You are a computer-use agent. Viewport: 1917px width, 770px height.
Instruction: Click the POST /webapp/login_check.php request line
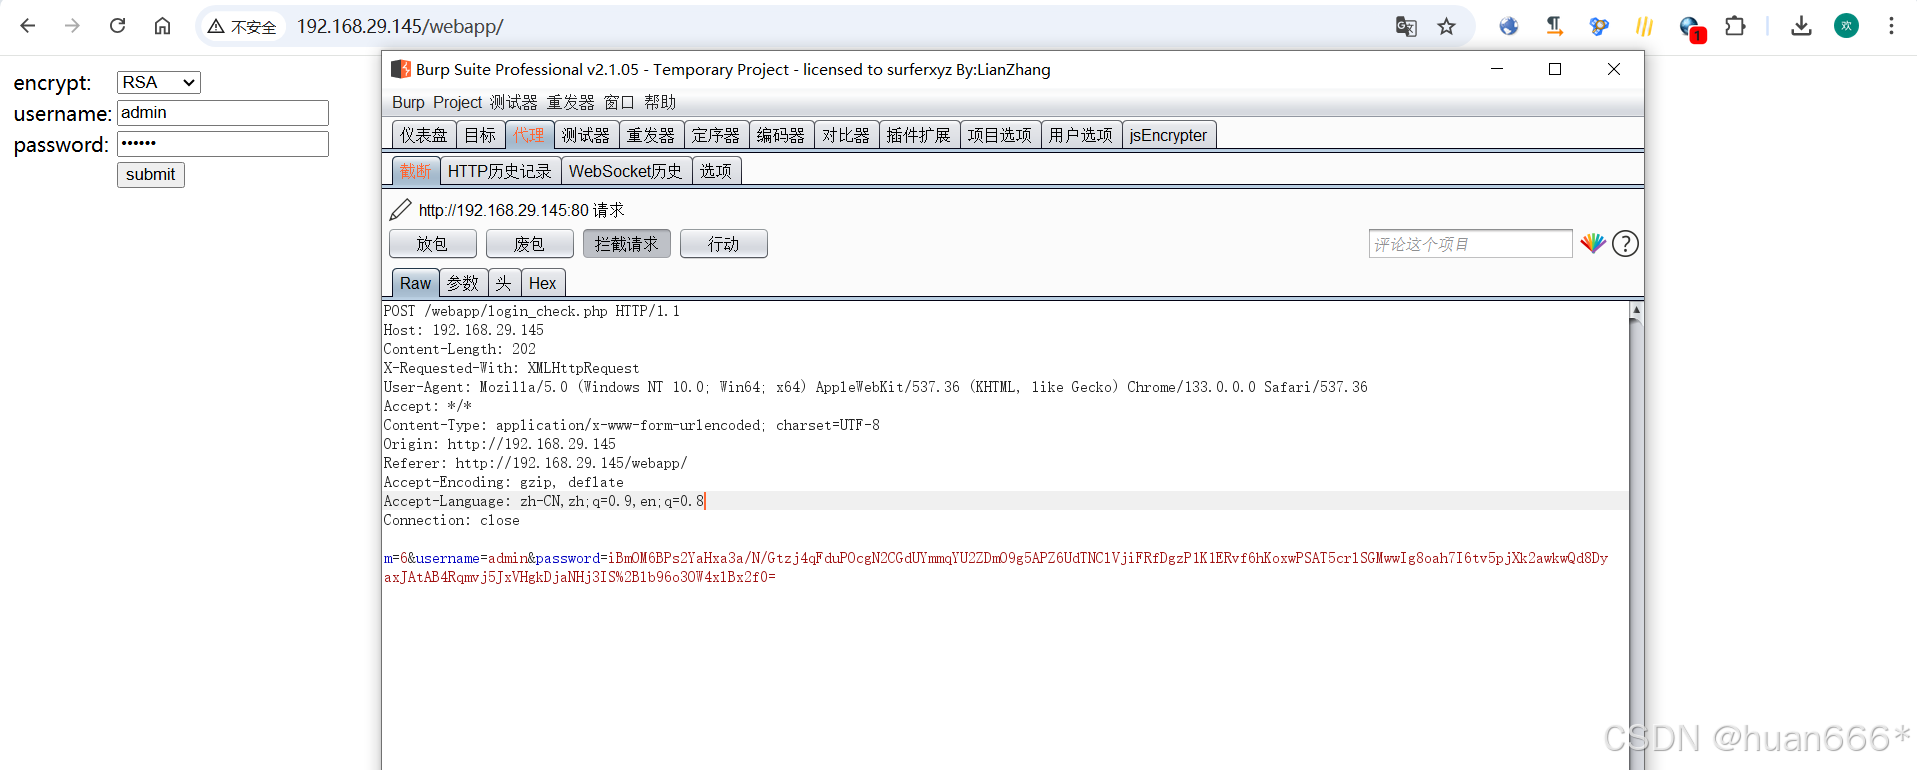tap(531, 311)
